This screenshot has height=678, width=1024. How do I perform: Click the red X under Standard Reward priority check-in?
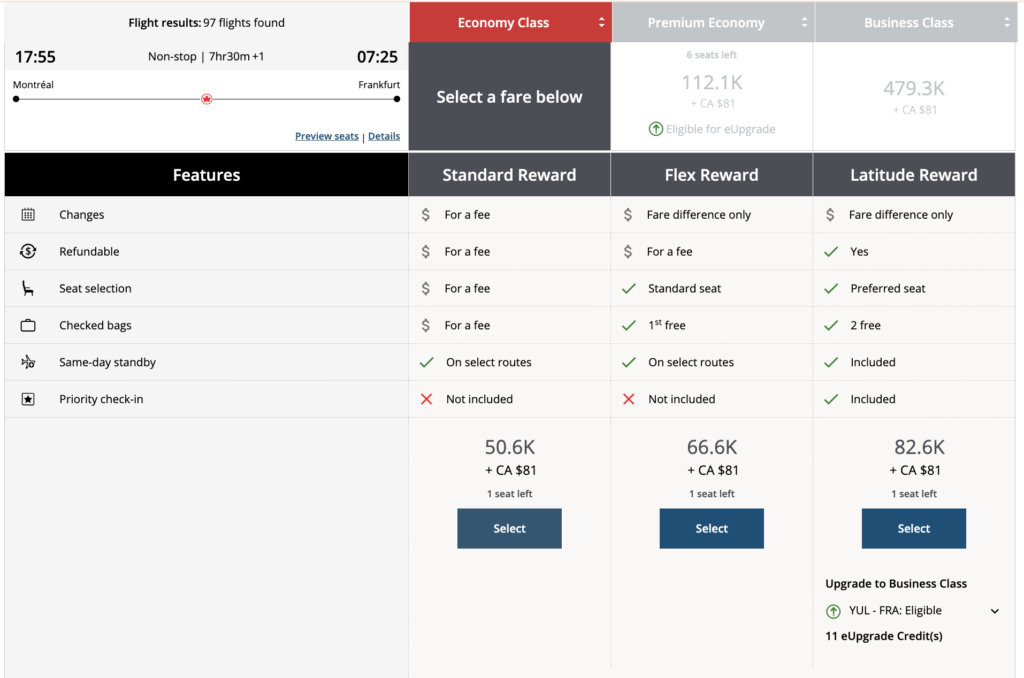(x=428, y=399)
